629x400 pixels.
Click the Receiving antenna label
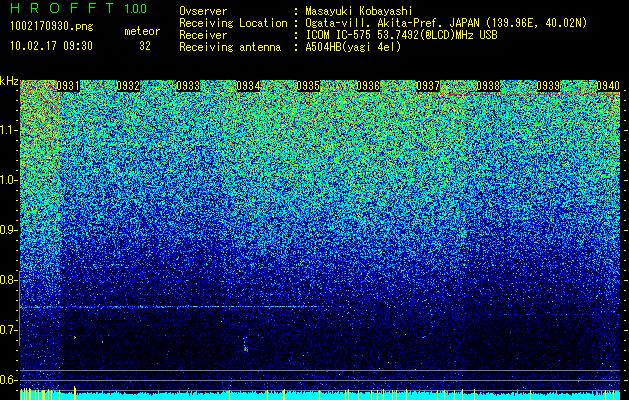point(230,47)
